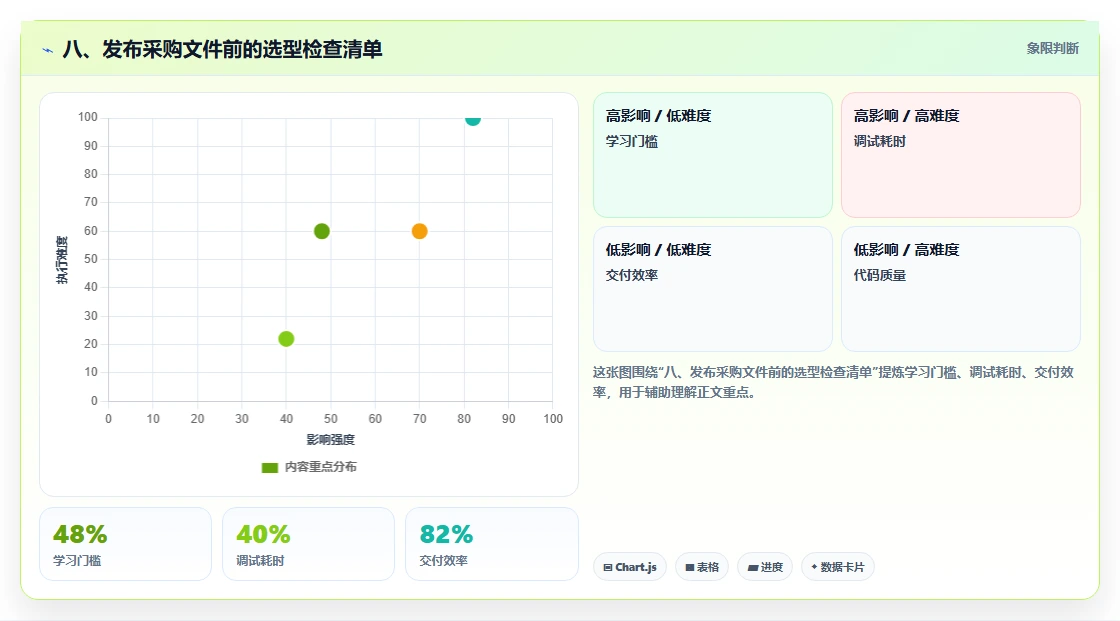The height and width of the screenshot is (621, 1120).
Task: Click the Chart.js tag
Action: tap(630, 567)
